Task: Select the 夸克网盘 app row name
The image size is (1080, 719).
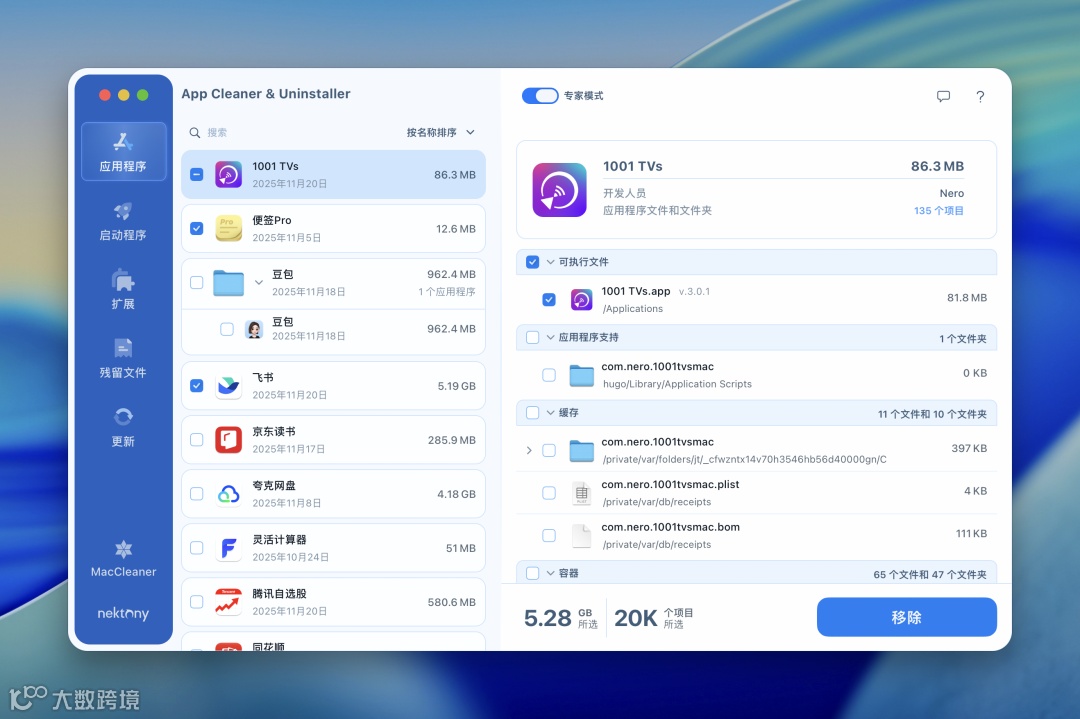Action: [273, 486]
